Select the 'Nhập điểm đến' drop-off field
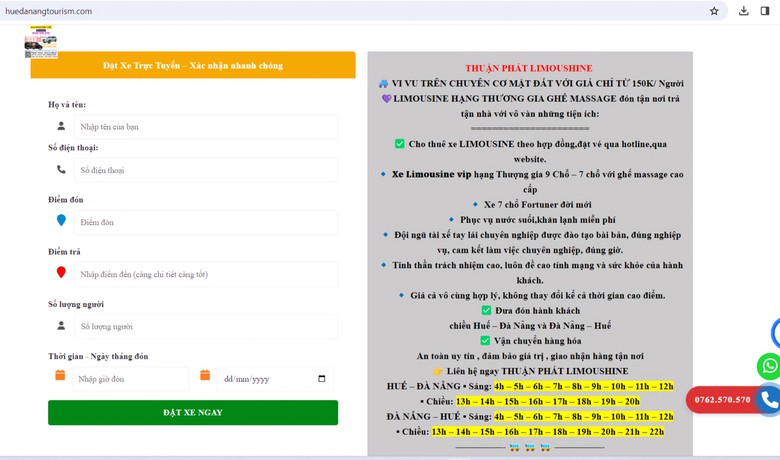The width and height of the screenshot is (780, 460). click(205, 274)
